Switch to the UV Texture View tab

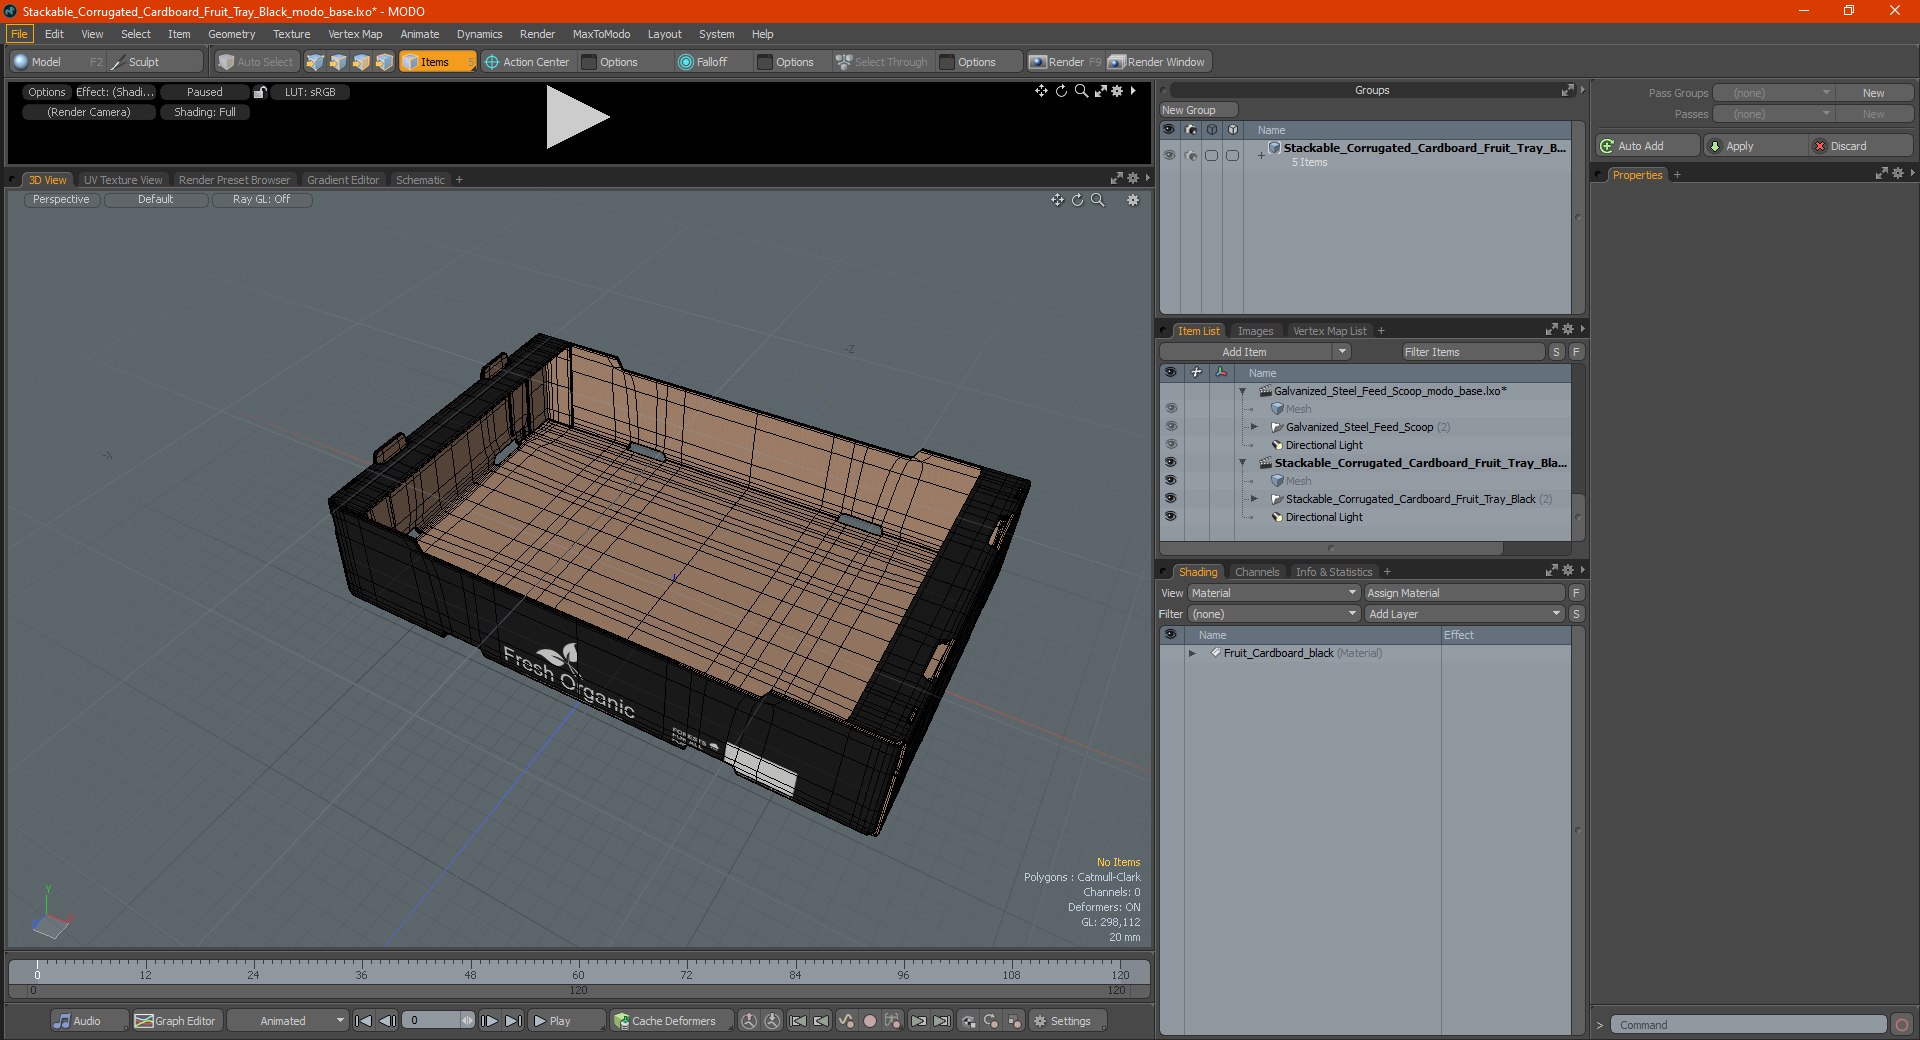tap(123, 180)
